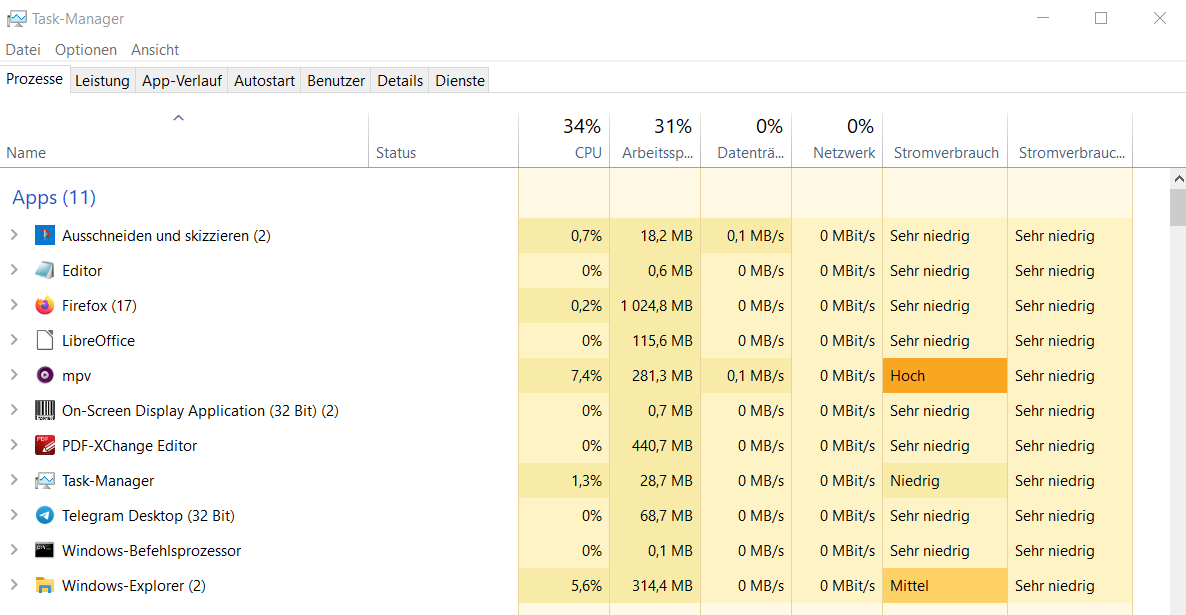
Task: Open the Optionen menu
Action: (x=86, y=50)
